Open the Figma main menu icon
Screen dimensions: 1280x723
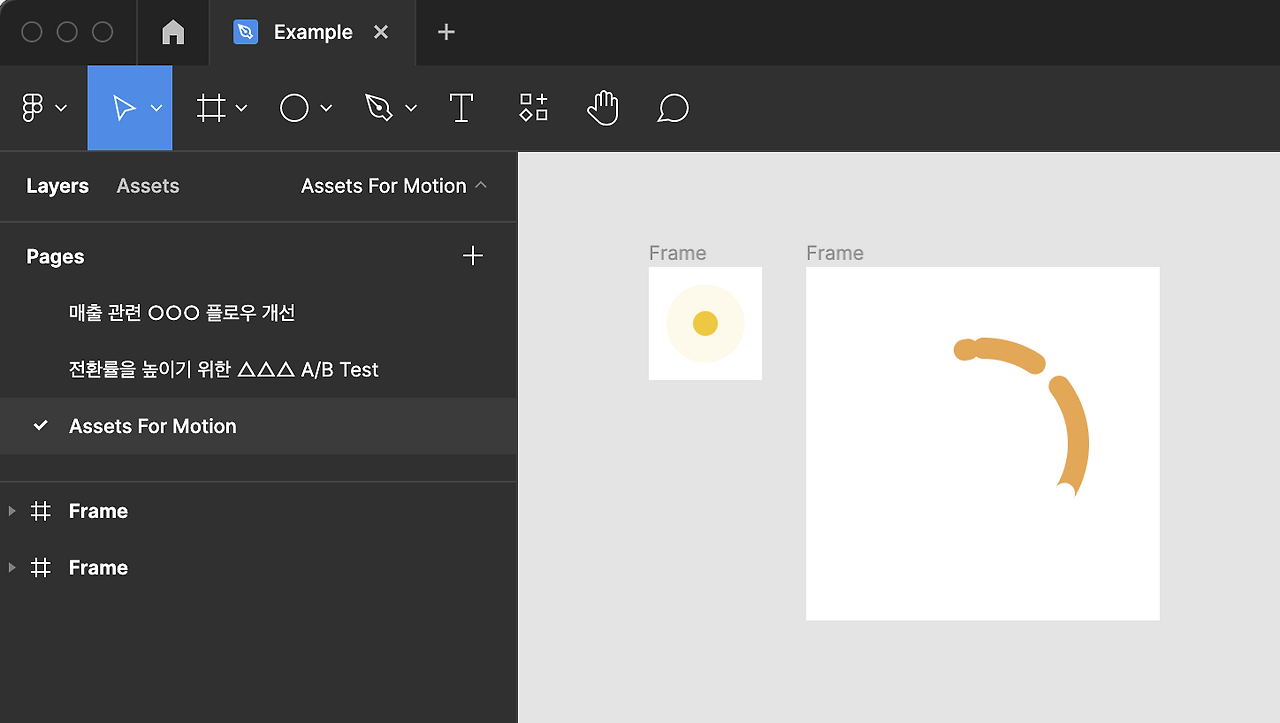(x=32, y=108)
